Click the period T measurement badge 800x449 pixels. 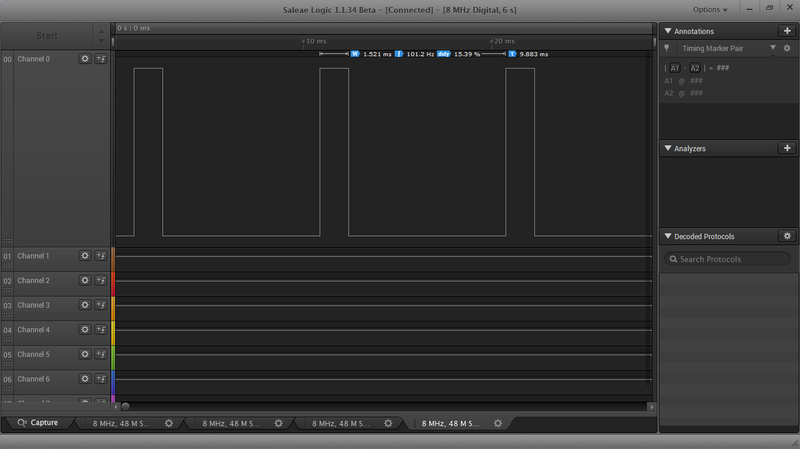click(512, 54)
